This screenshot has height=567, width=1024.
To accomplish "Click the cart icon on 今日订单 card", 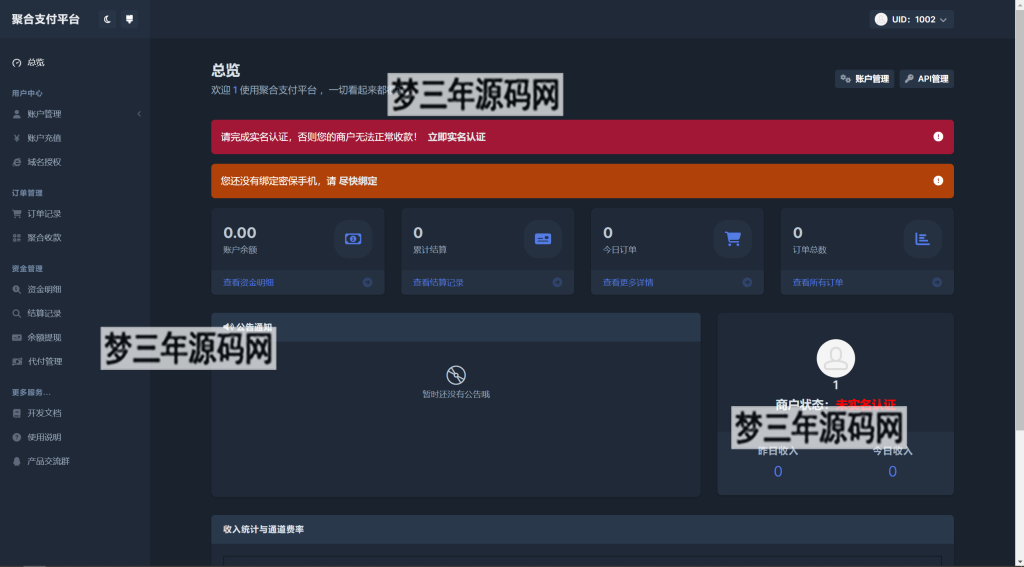I will [733, 239].
